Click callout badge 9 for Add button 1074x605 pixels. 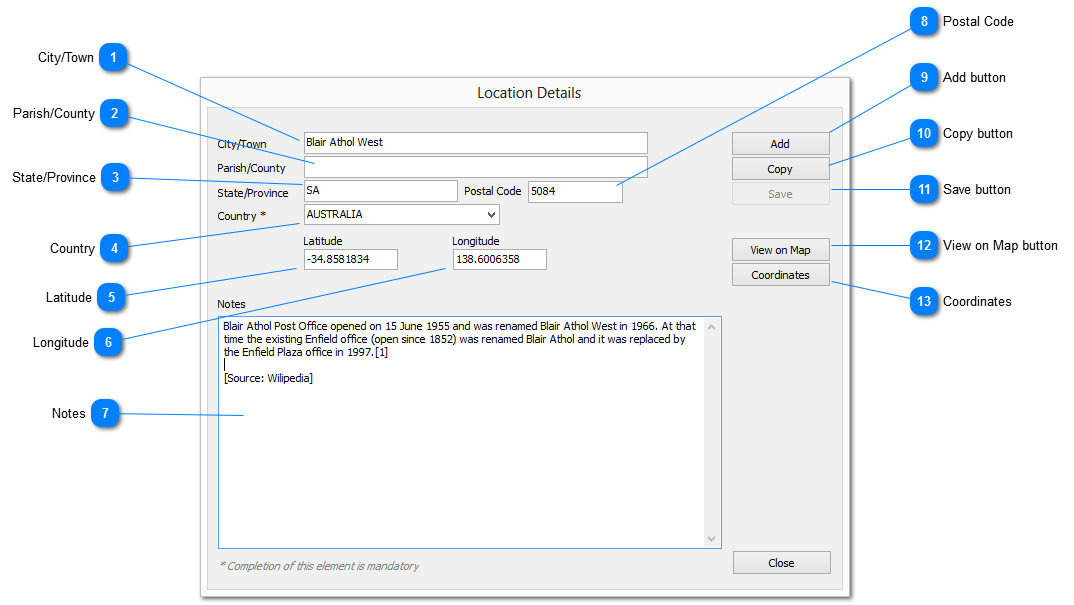coord(923,77)
